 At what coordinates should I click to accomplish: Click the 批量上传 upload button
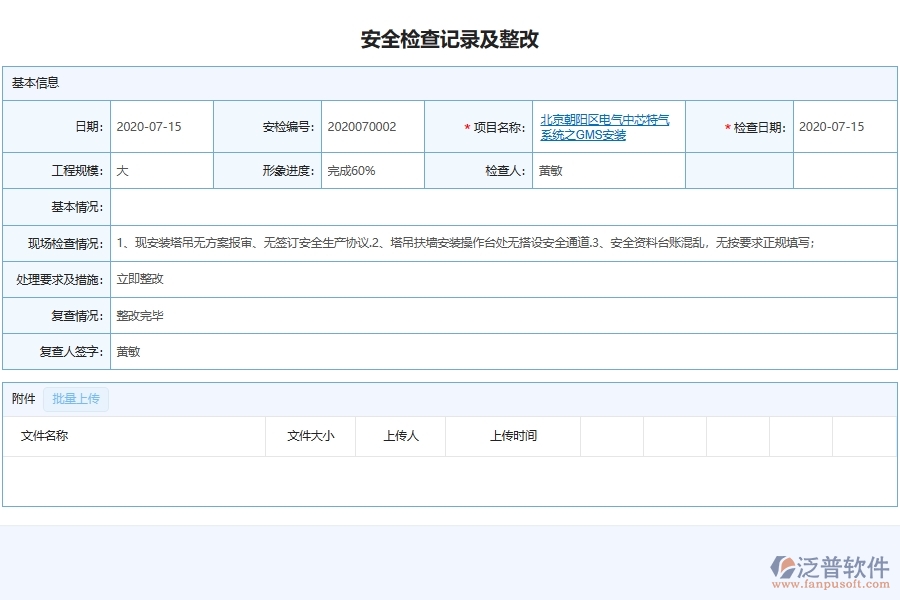[x=75, y=398]
